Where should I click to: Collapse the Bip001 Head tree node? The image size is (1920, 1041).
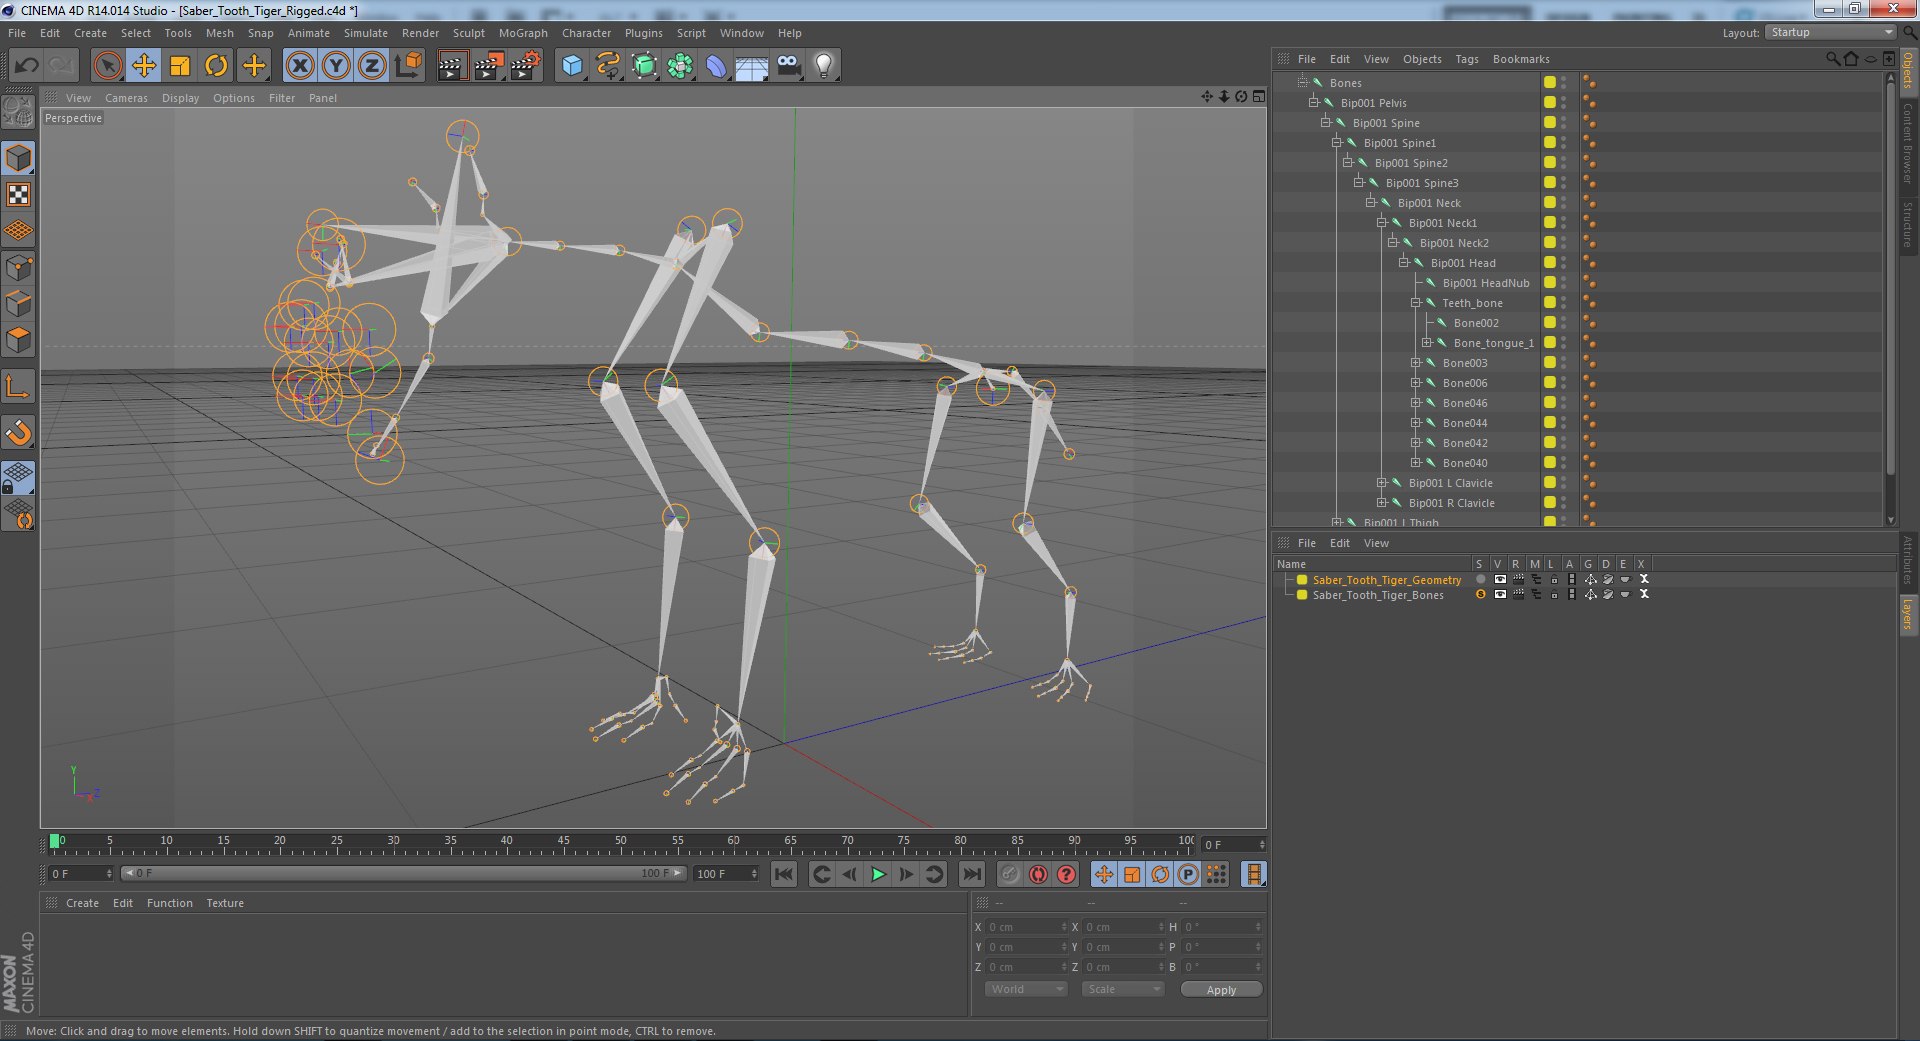(1404, 263)
